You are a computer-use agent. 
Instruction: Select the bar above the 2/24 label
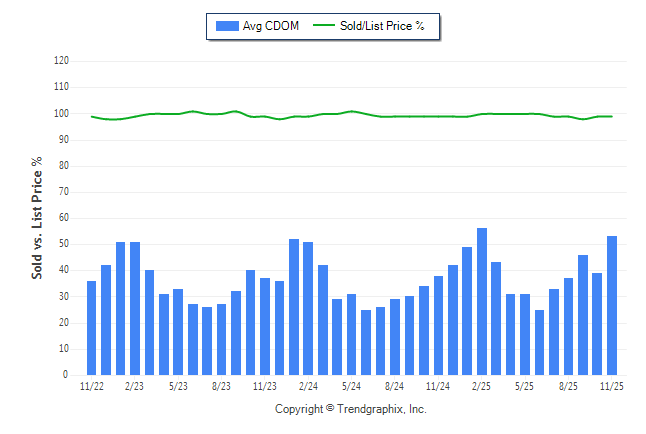tap(308, 308)
